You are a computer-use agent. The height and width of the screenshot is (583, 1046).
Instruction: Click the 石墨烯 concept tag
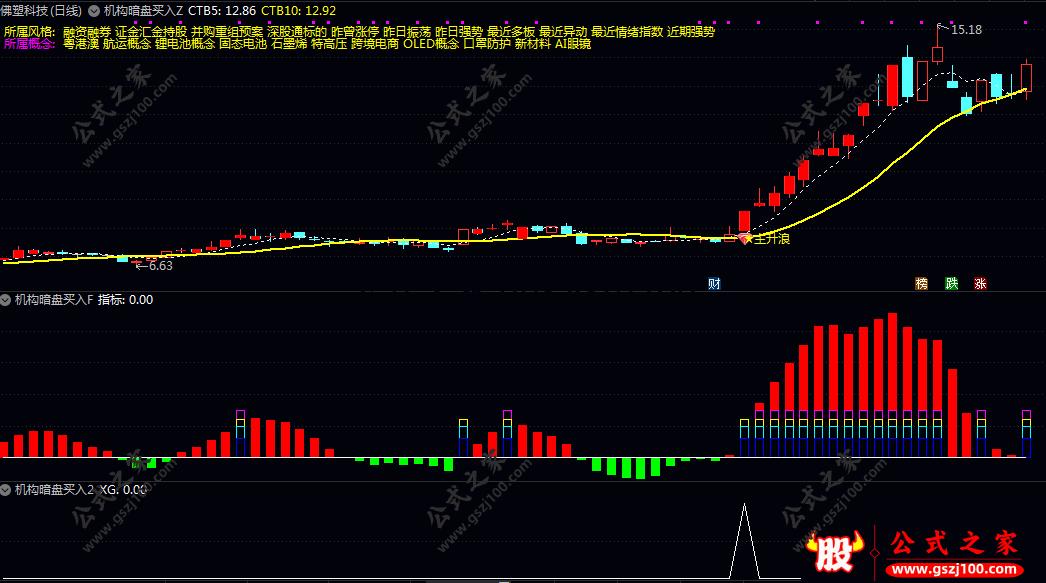click(x=290, y=43)
